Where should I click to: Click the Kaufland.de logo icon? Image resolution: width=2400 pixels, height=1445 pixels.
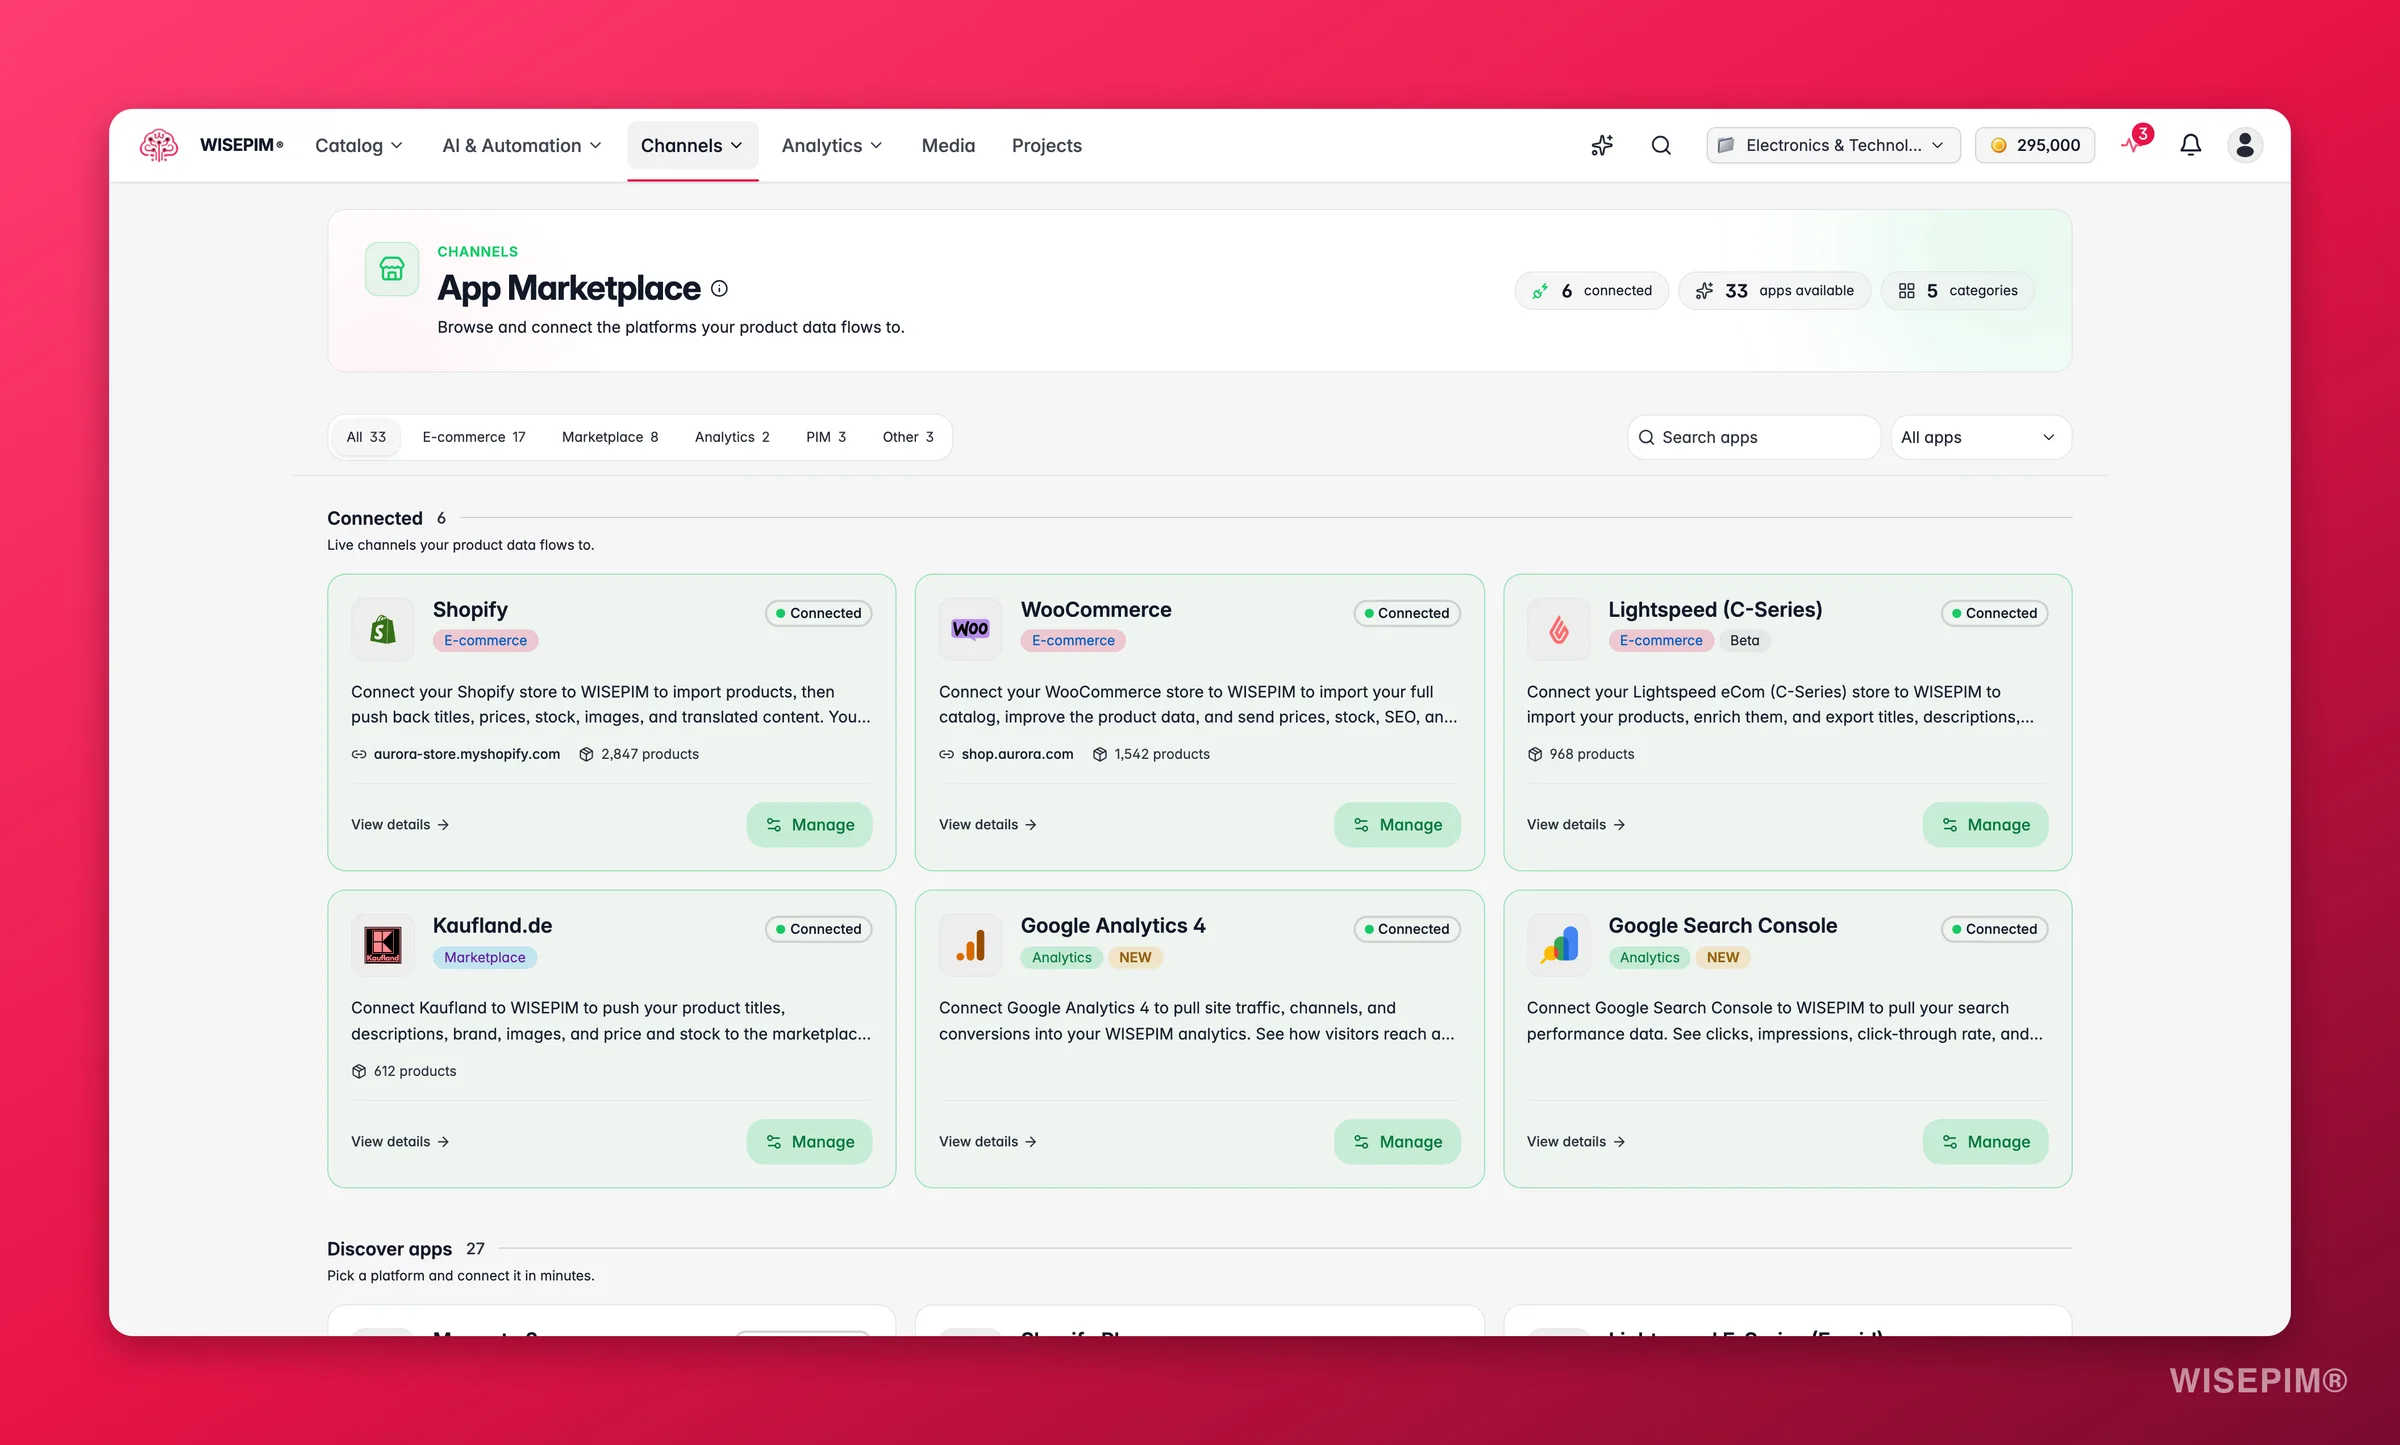click(383, 945)
